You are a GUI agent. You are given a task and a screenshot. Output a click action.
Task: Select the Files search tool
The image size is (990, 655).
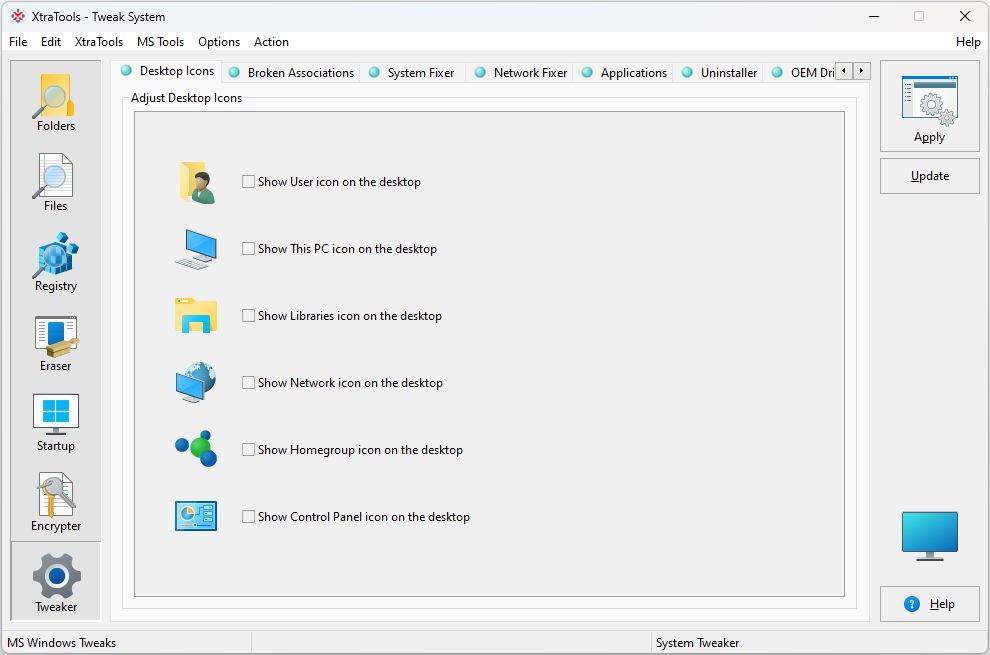[x=56, y=182]
